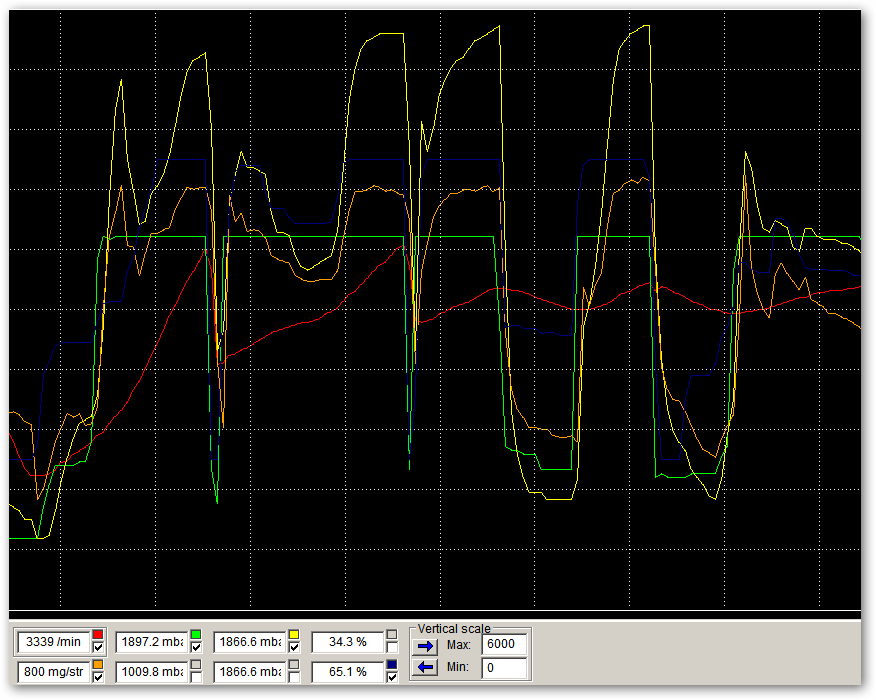876x700 pixels.
Task: Enable the 1009.8 mbar trace checkbox
Action: [196, 677]
